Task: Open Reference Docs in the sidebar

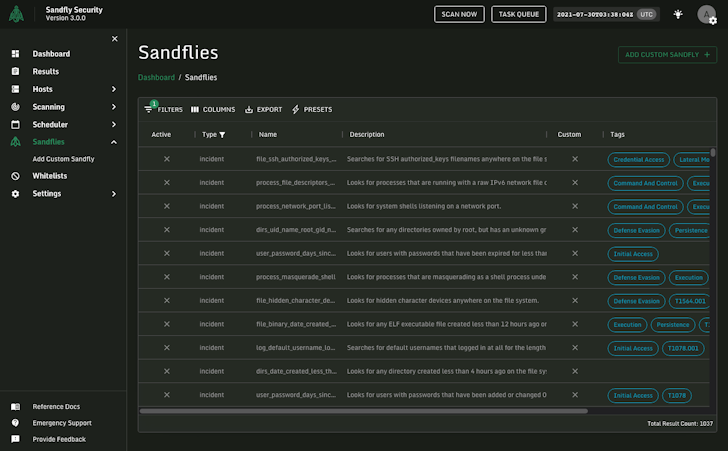Action: [56, 407]
